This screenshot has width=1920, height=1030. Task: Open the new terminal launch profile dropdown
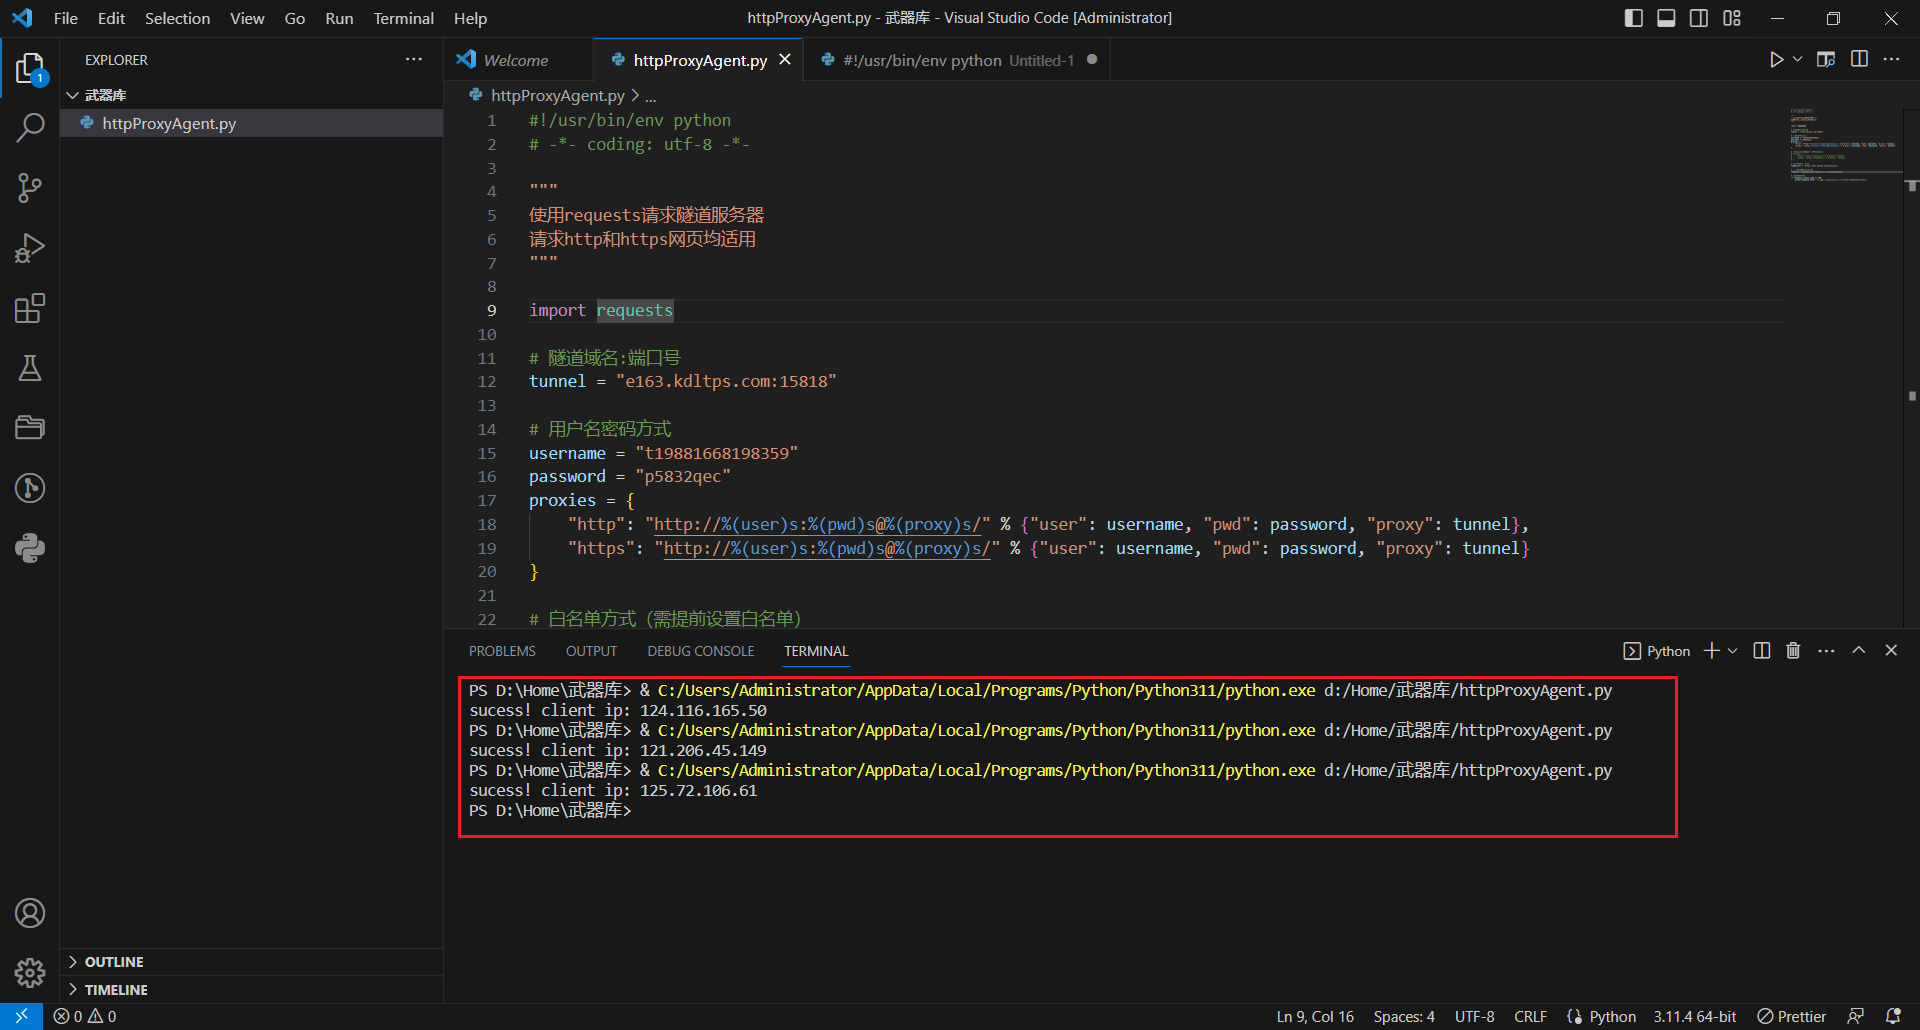(1733, 651)
